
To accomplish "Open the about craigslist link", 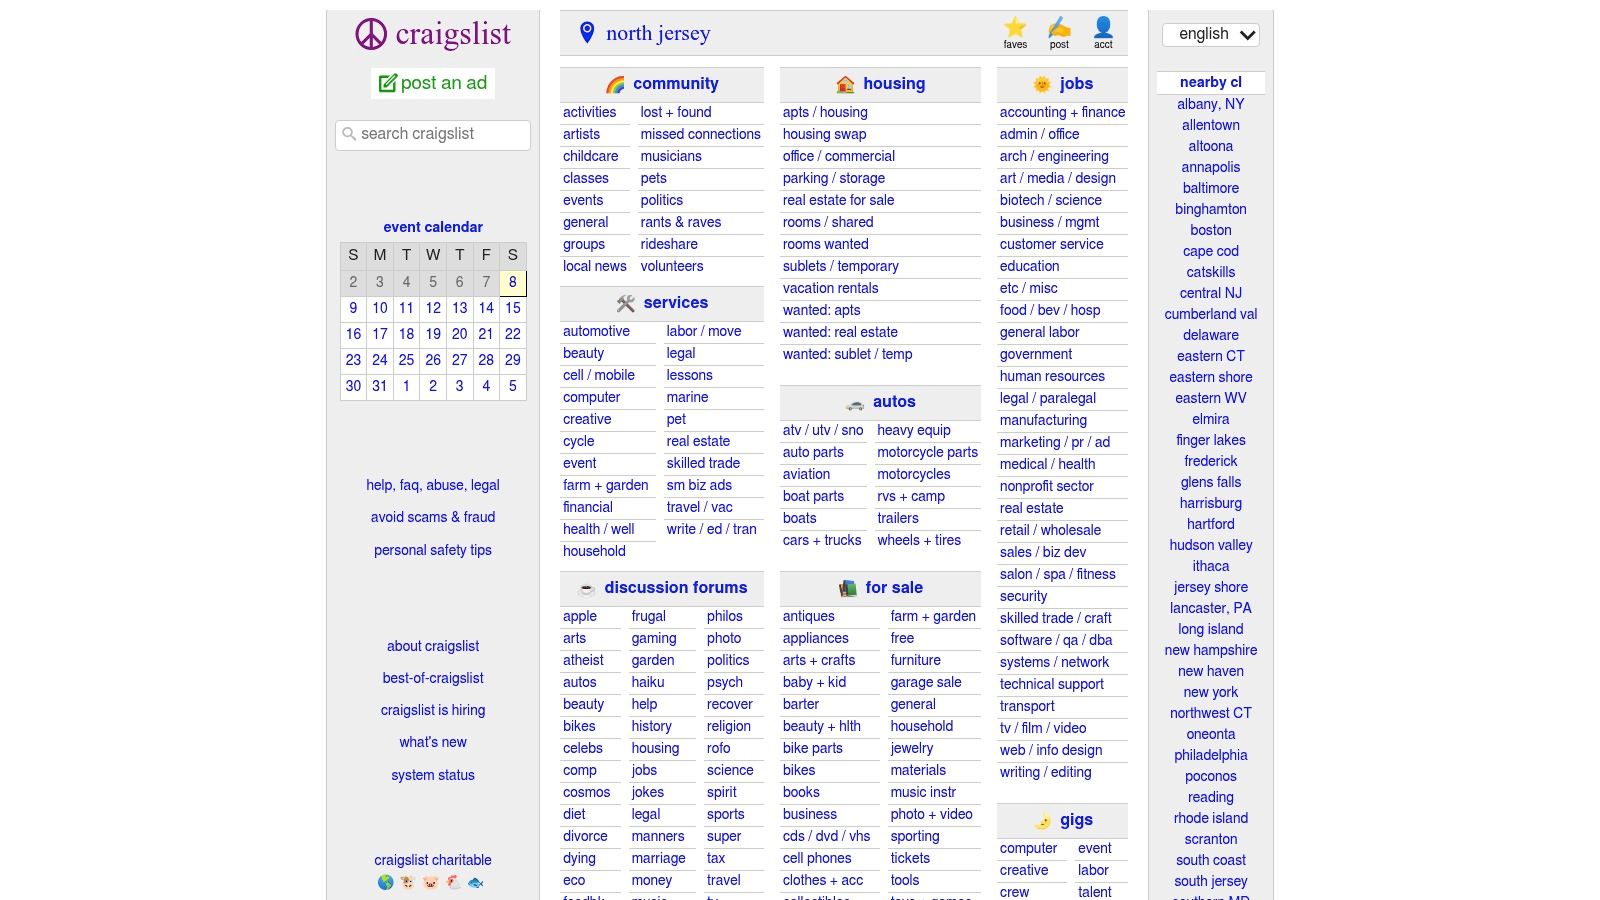I will tap(433, 647).
